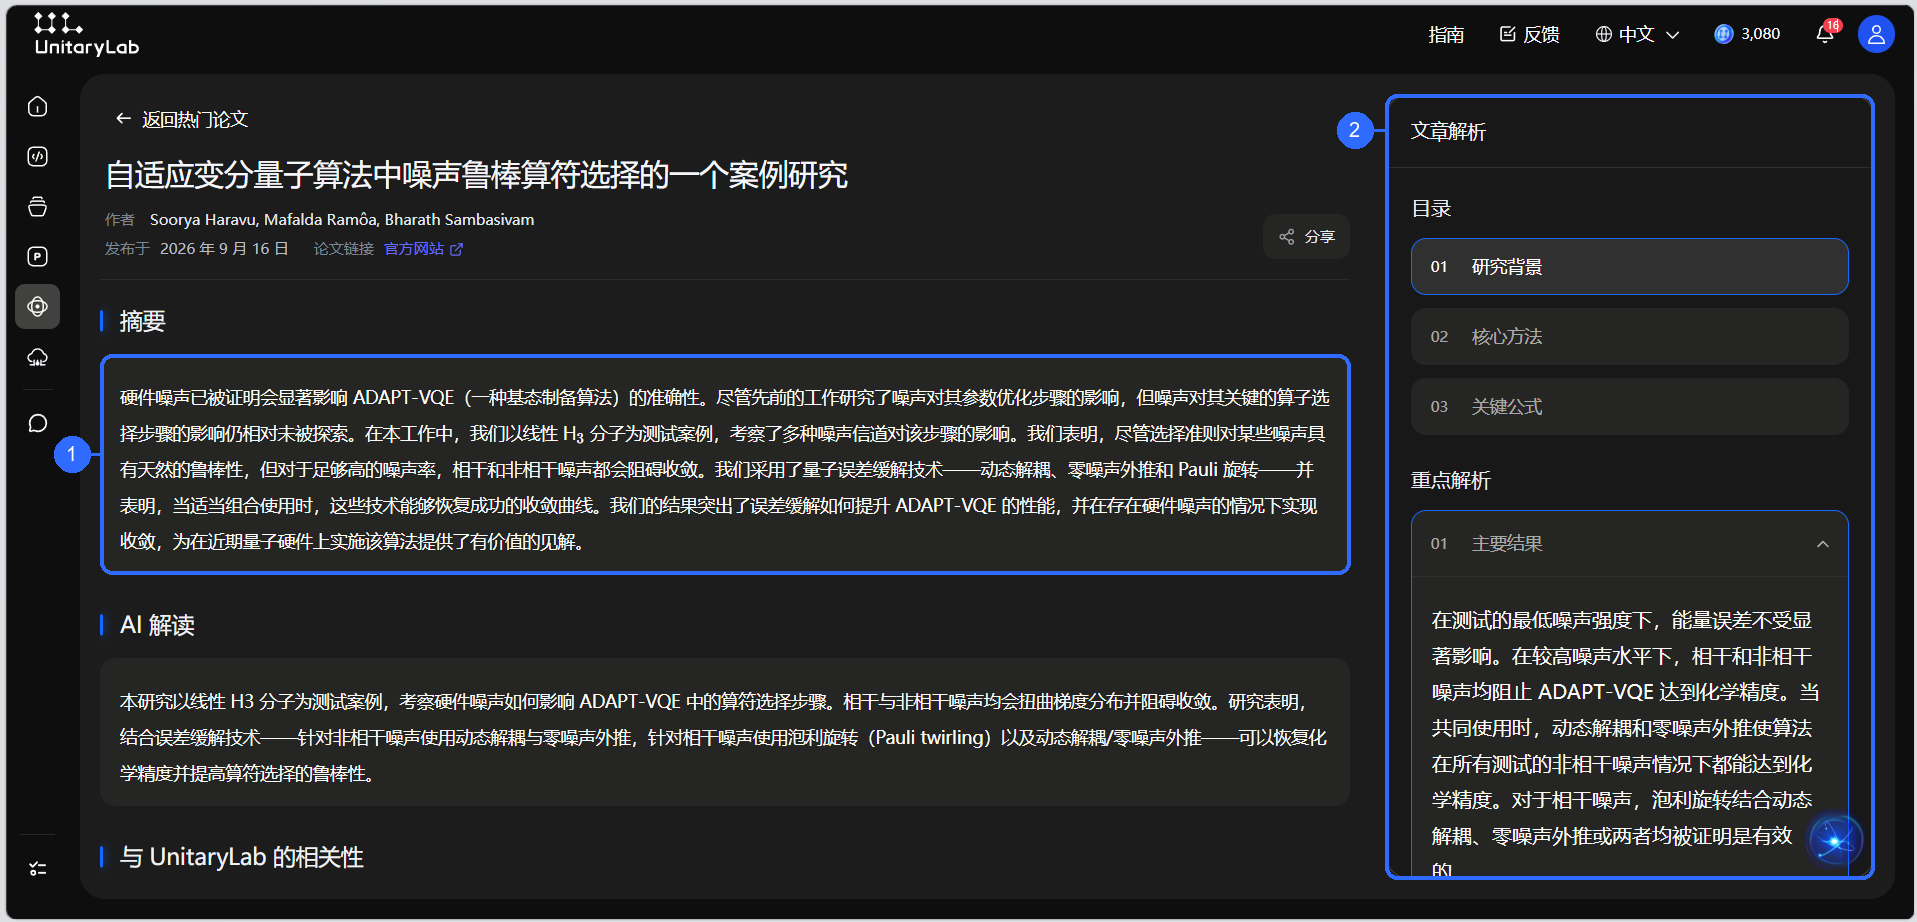This screenshot has height=922, width=1917.
Task: Select 02 核心方法 in the contents
Action: click(x=1629, y=337)
